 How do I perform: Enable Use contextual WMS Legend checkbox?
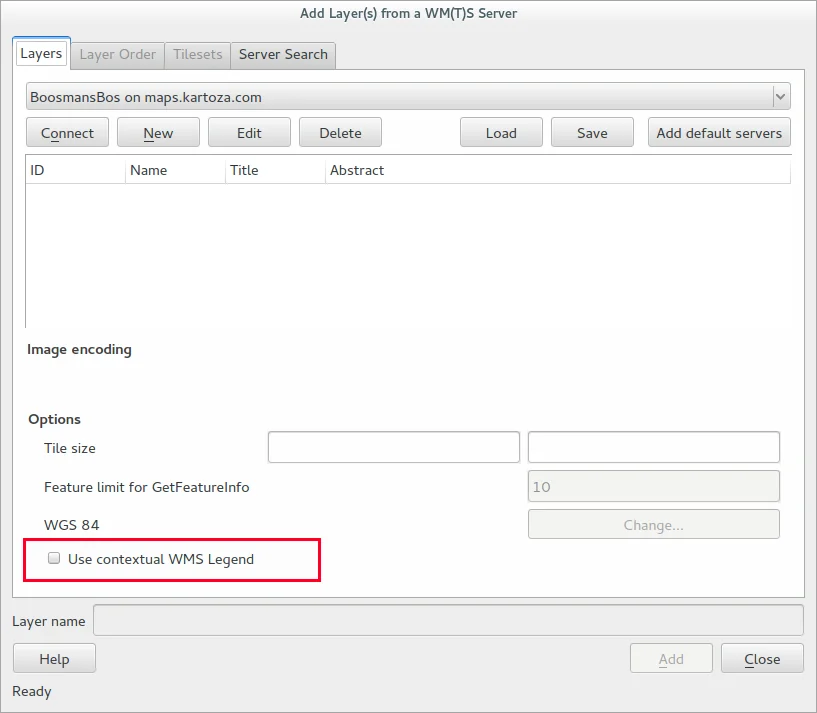point(56,559)
